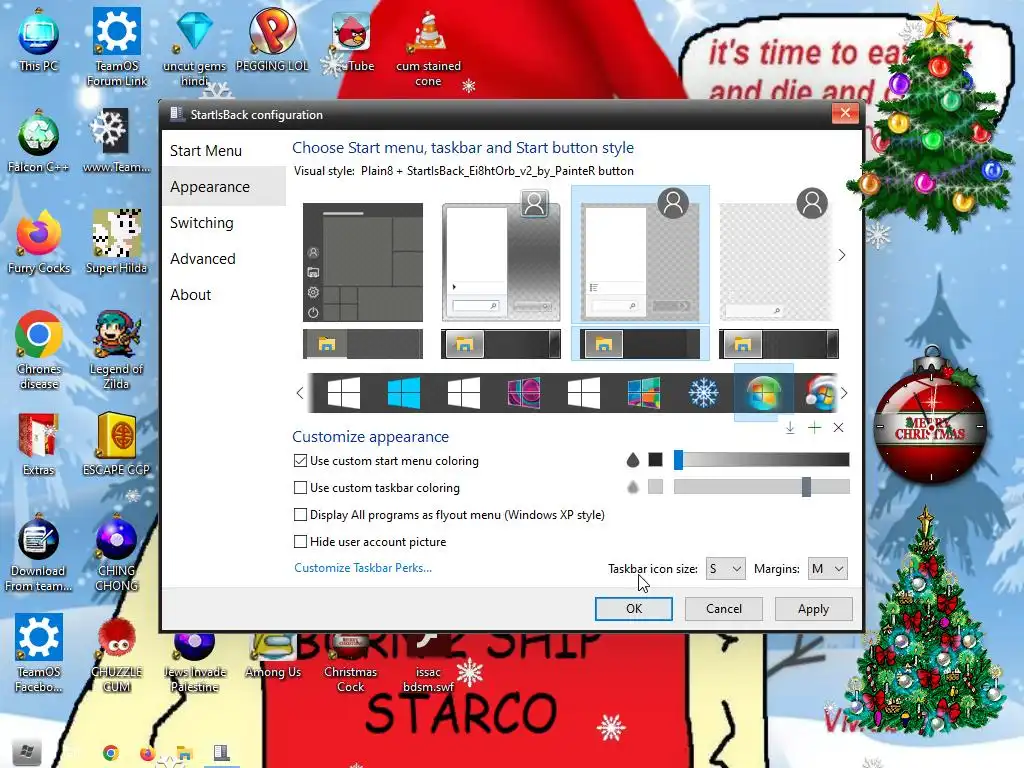Select the Aero style with square user picture
The width and height of the screenshot is (1024, 768).
coord(501,256)
